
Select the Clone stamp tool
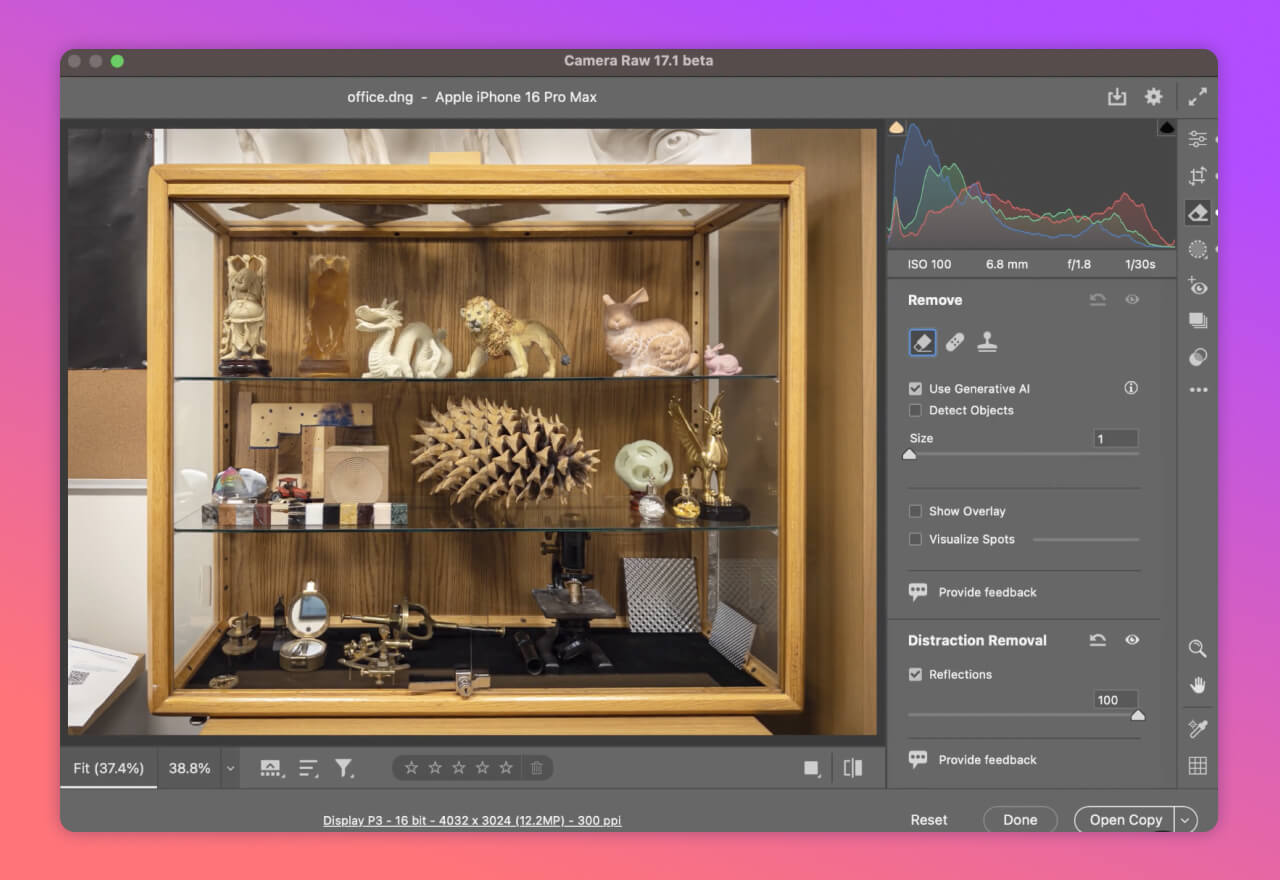[x=989, y=341]
